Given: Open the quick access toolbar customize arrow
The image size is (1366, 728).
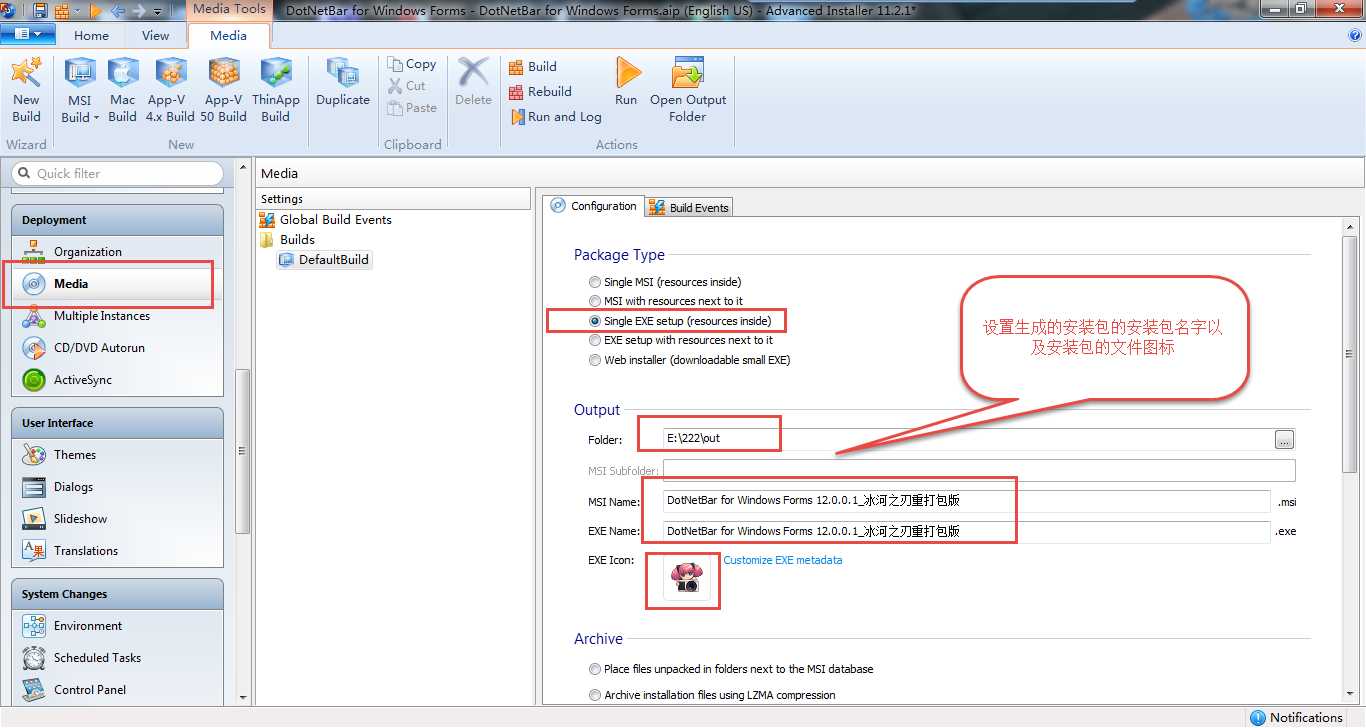Looking at the screenshot, I should [158, 12].
